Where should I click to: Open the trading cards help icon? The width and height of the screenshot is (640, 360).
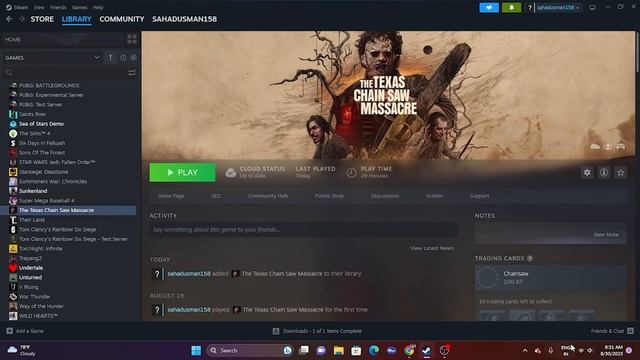pos(530,258)
